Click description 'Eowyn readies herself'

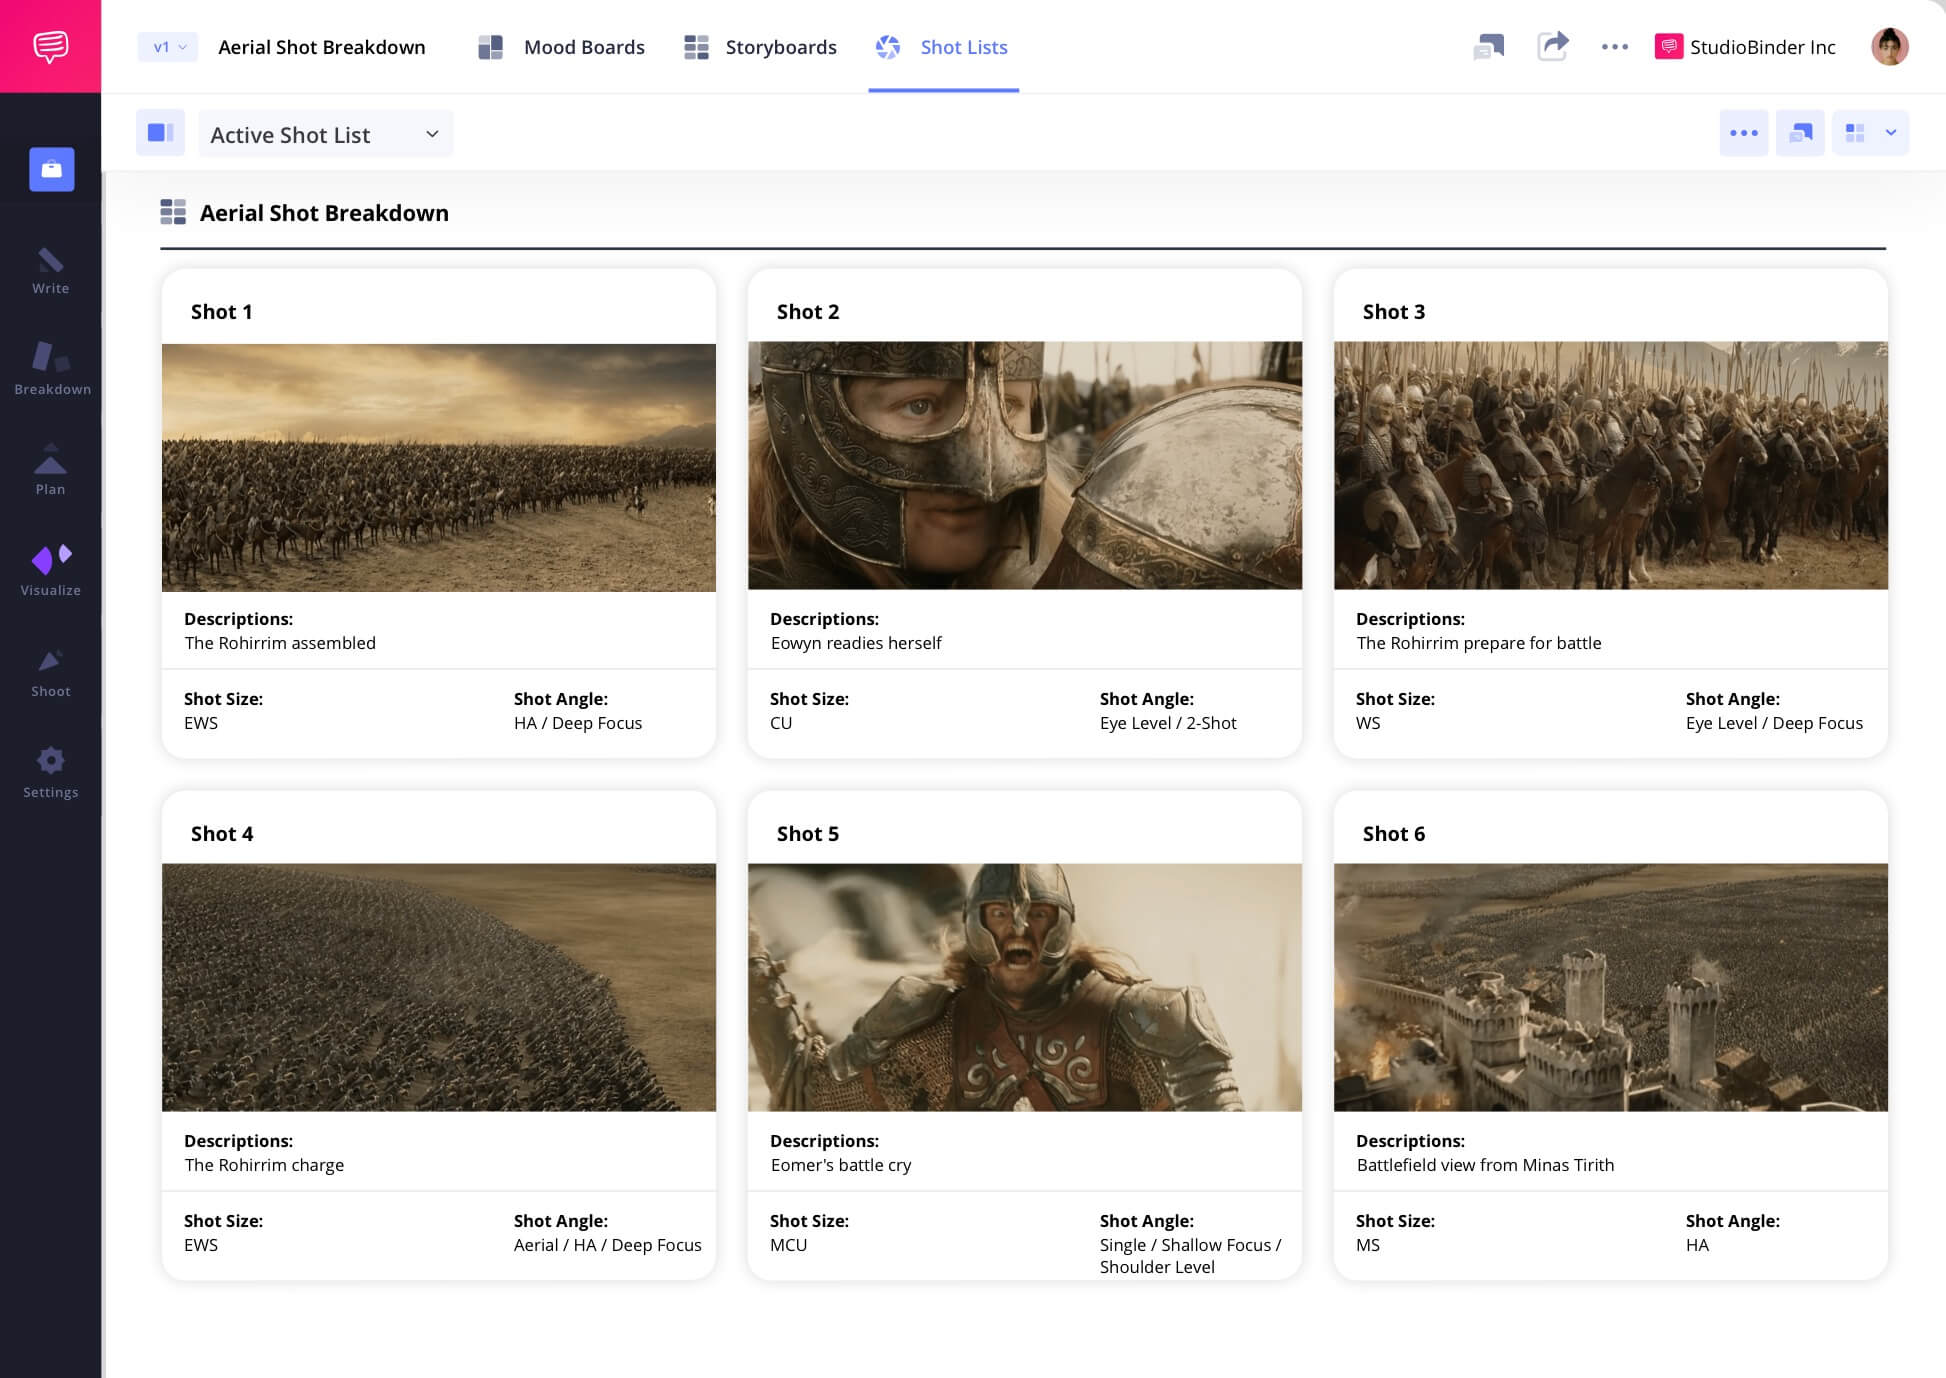tap(856, 643)
